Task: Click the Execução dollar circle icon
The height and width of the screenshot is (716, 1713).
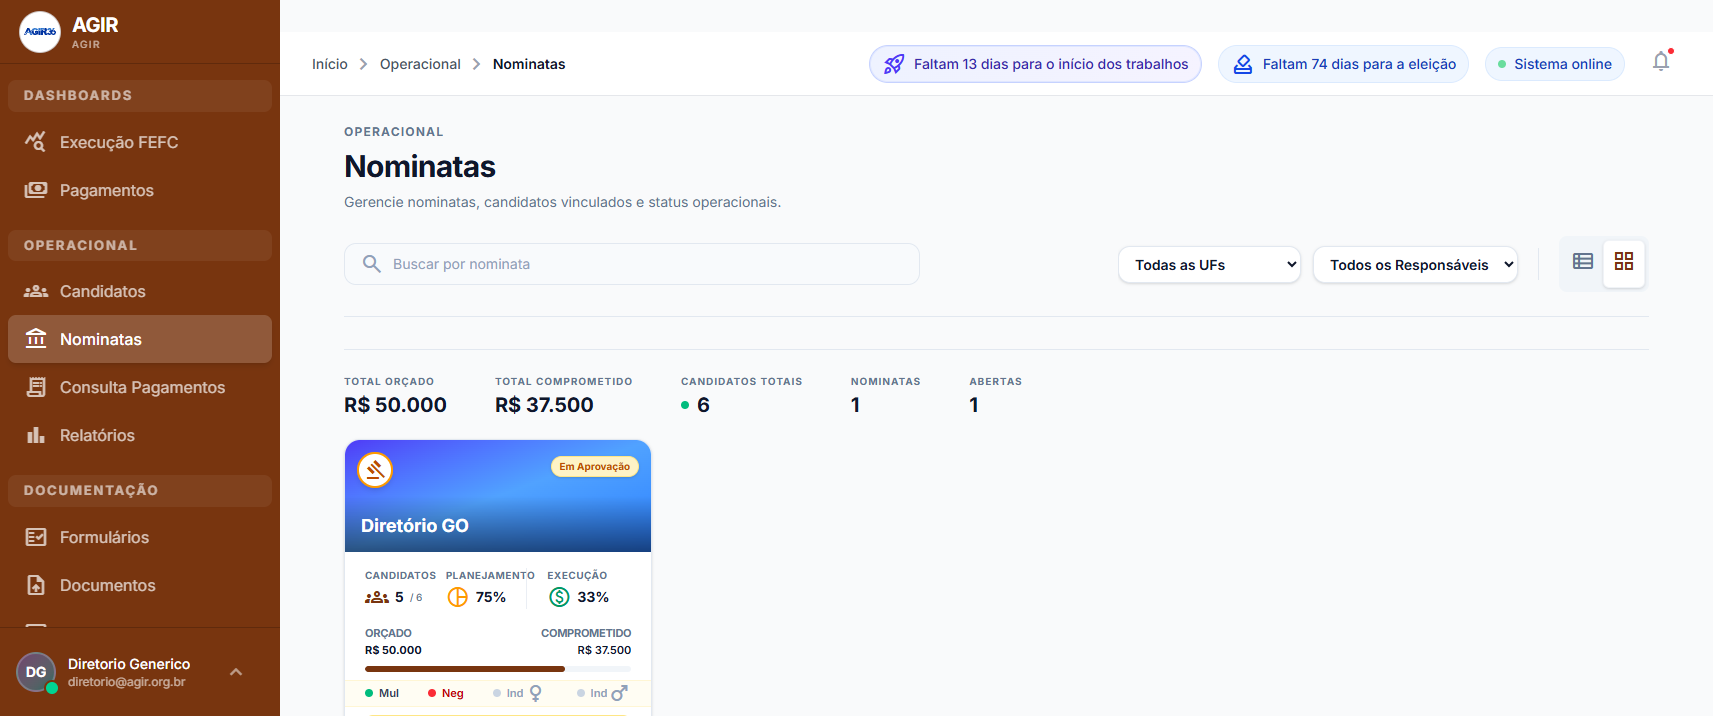Action: (x=559, y=597)
